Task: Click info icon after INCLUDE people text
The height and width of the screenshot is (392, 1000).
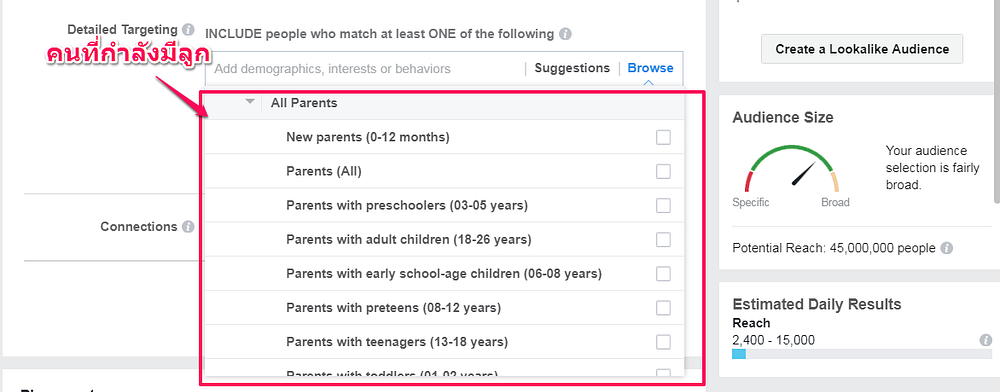Action: [565, 34]
